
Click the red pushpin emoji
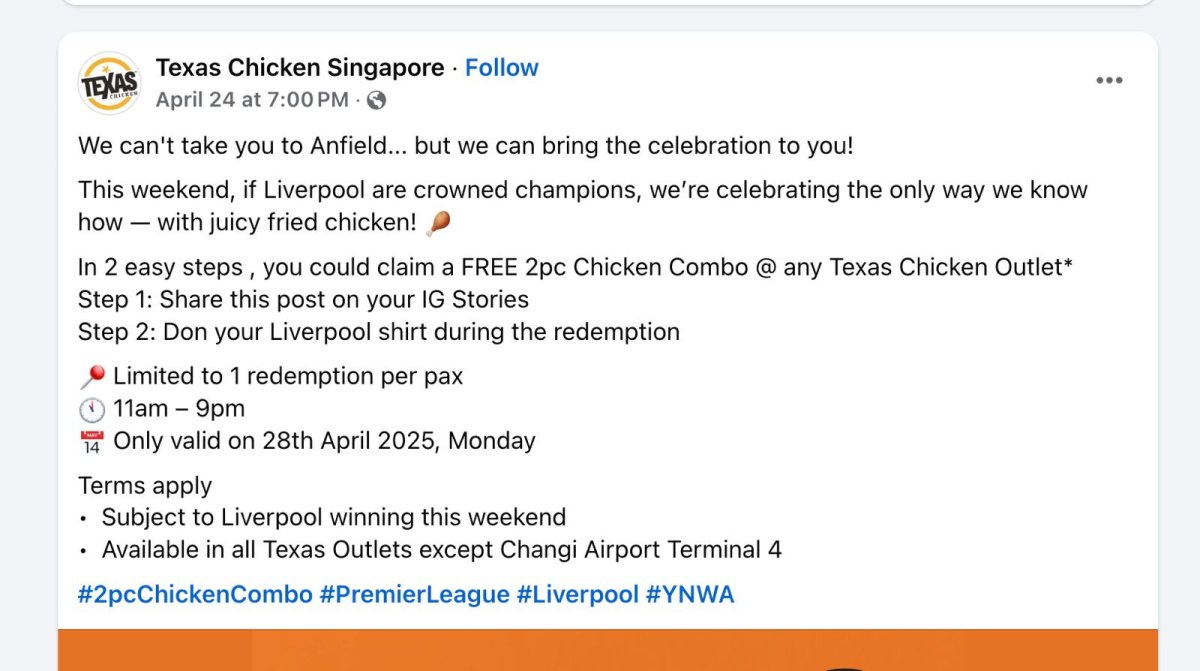(92, 377)
